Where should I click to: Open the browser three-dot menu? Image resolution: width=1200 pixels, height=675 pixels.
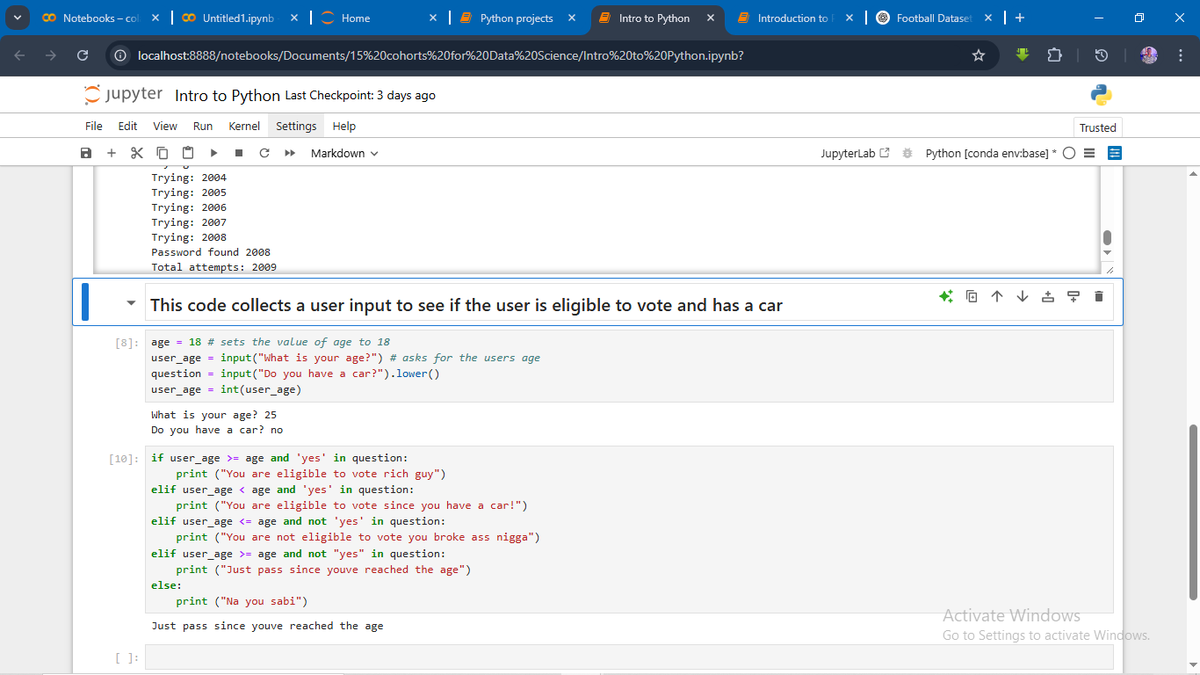(1180, 54)
